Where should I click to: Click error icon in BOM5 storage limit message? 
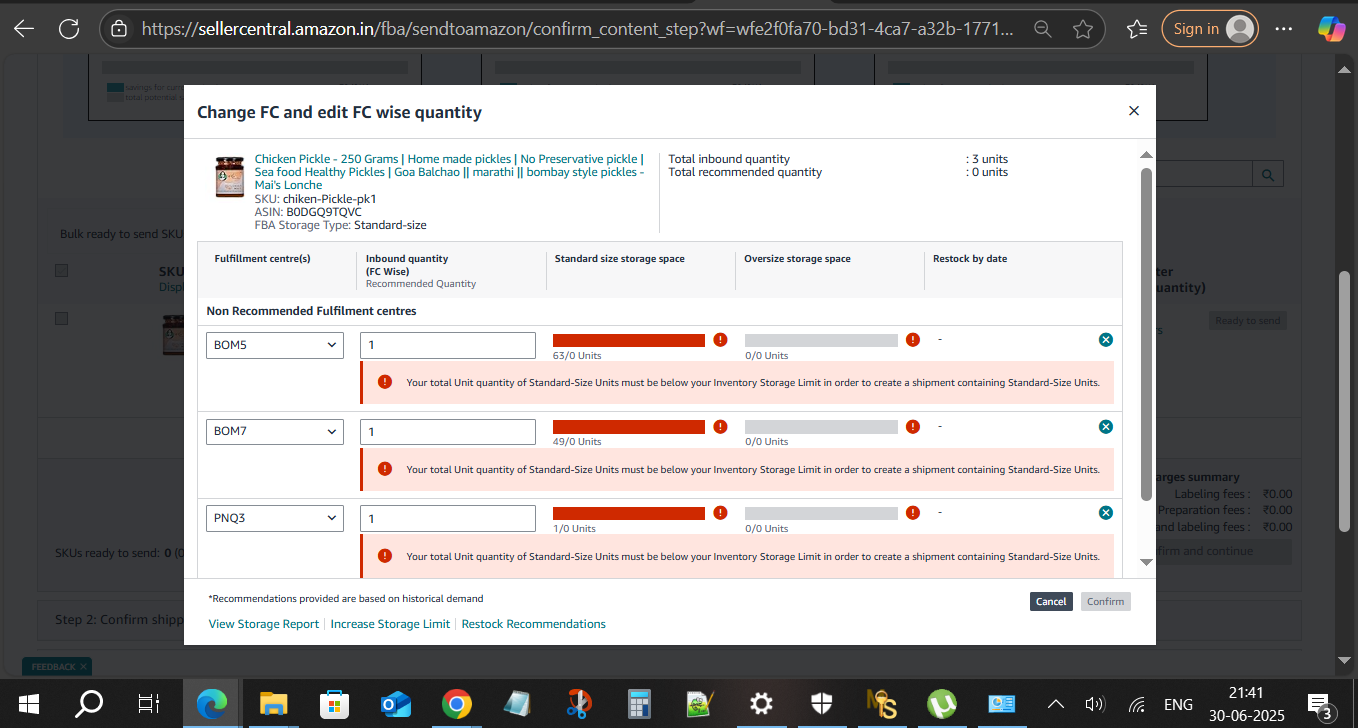coord(385,382)
